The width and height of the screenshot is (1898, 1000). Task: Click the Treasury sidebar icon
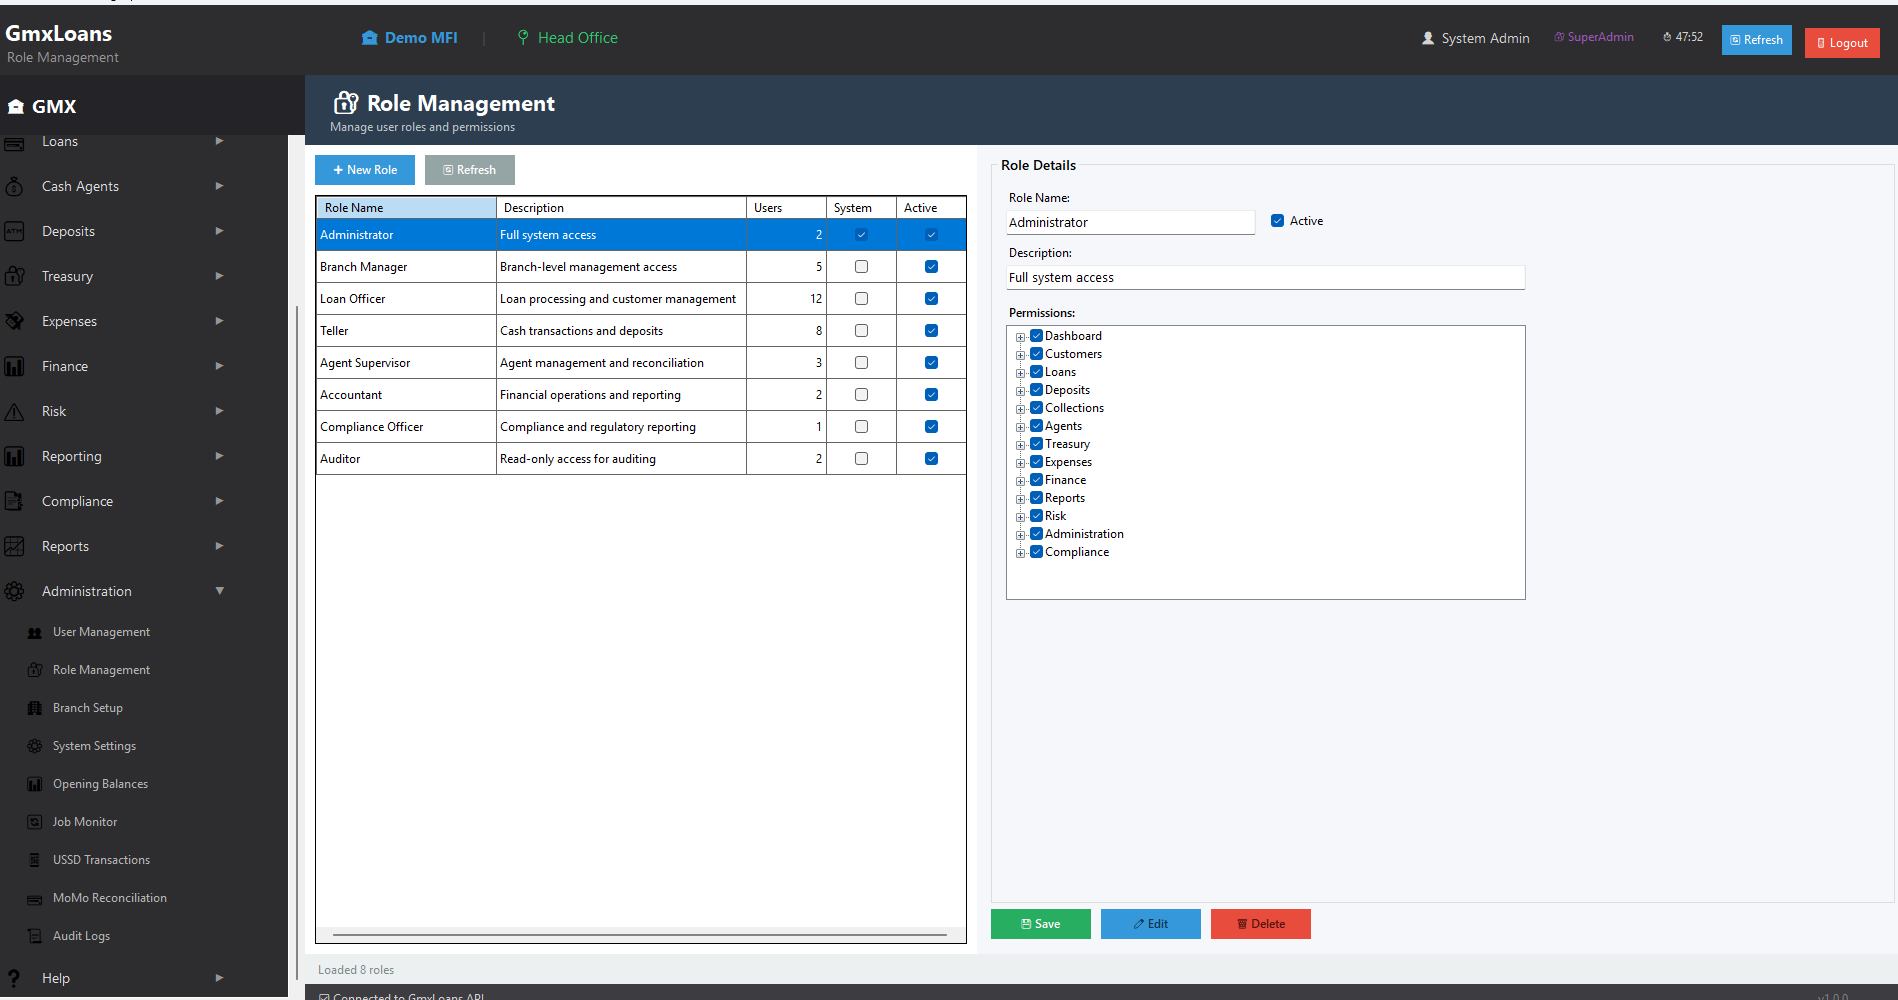[x=14, y=276]
